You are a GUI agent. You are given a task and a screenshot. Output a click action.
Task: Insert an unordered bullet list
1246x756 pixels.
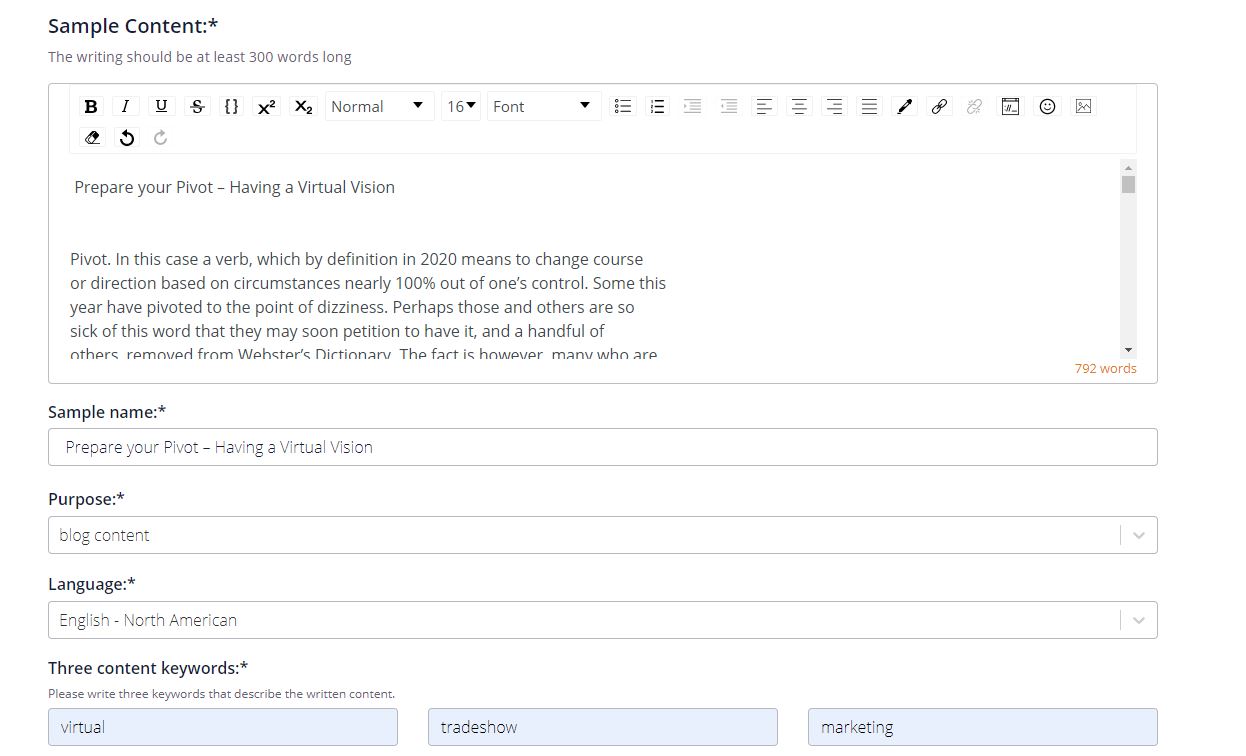click(623, 106)
